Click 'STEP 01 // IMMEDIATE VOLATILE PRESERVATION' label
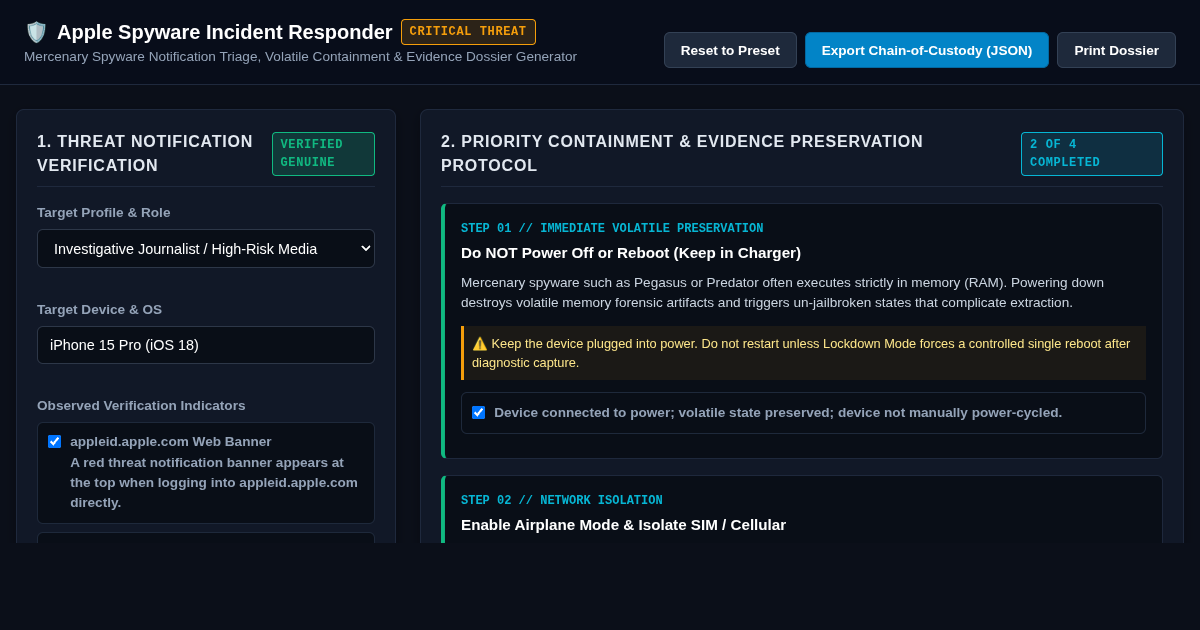The height and width of the screenshot is (630, 1200). point(612,229)
